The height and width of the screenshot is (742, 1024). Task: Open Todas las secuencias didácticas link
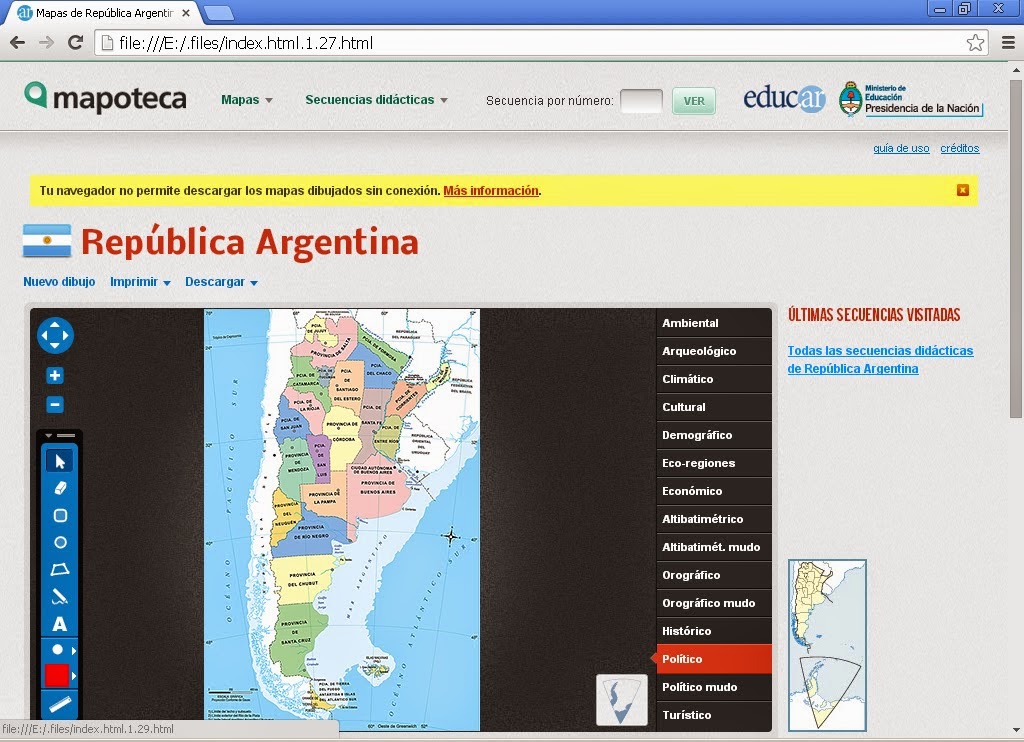tap(880, 359)
